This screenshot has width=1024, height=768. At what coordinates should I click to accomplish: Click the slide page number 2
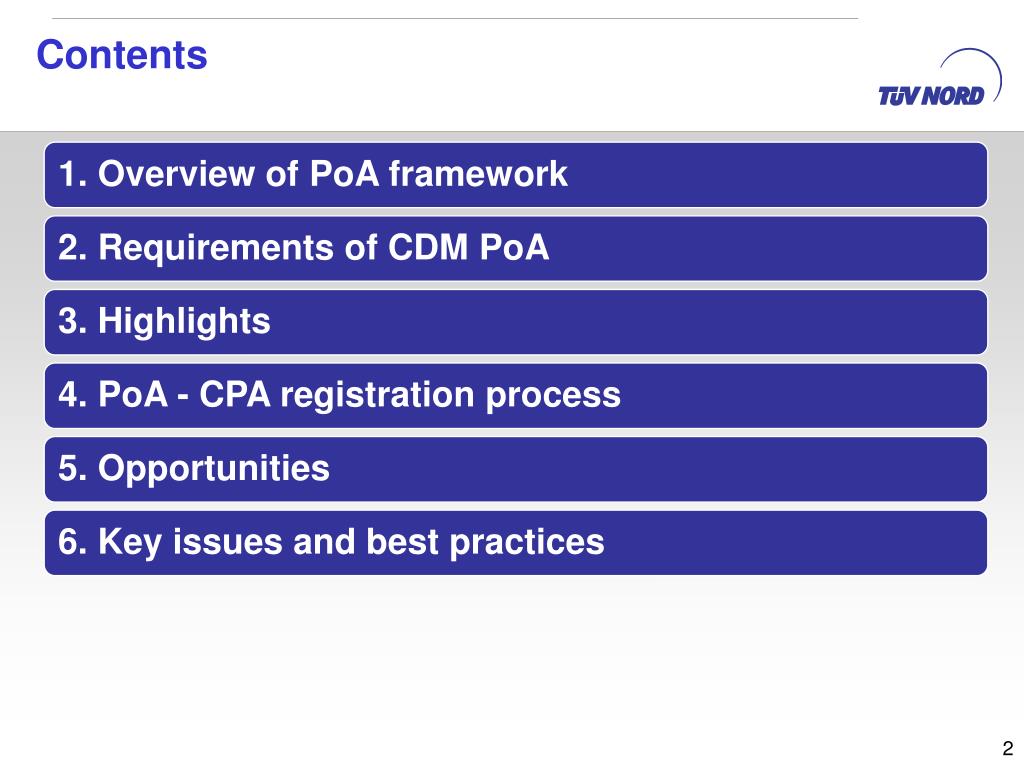coord(1008,748)
